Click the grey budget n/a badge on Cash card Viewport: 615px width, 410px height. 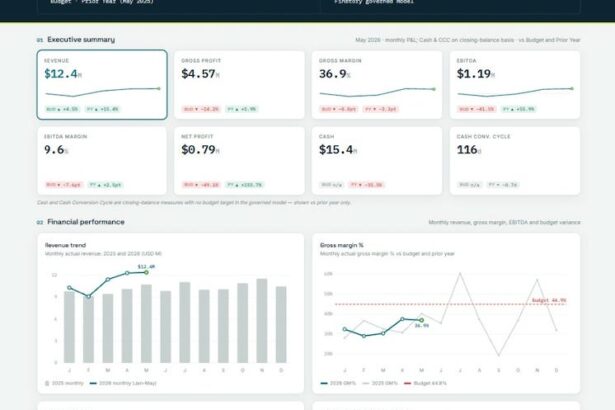[x=332, y=185]
